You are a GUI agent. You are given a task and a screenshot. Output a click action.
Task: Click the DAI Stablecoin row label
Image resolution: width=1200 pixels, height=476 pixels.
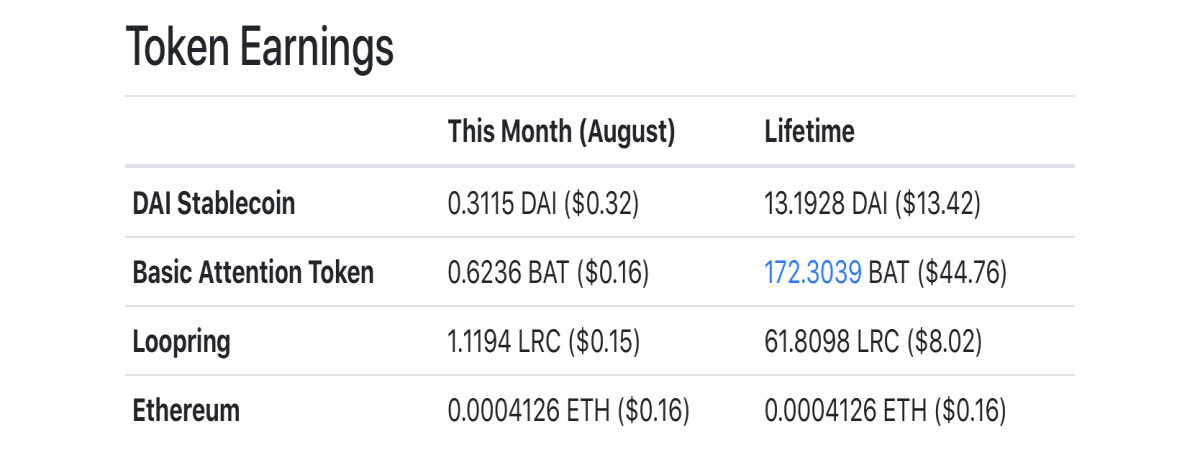(x=214, y=203)
